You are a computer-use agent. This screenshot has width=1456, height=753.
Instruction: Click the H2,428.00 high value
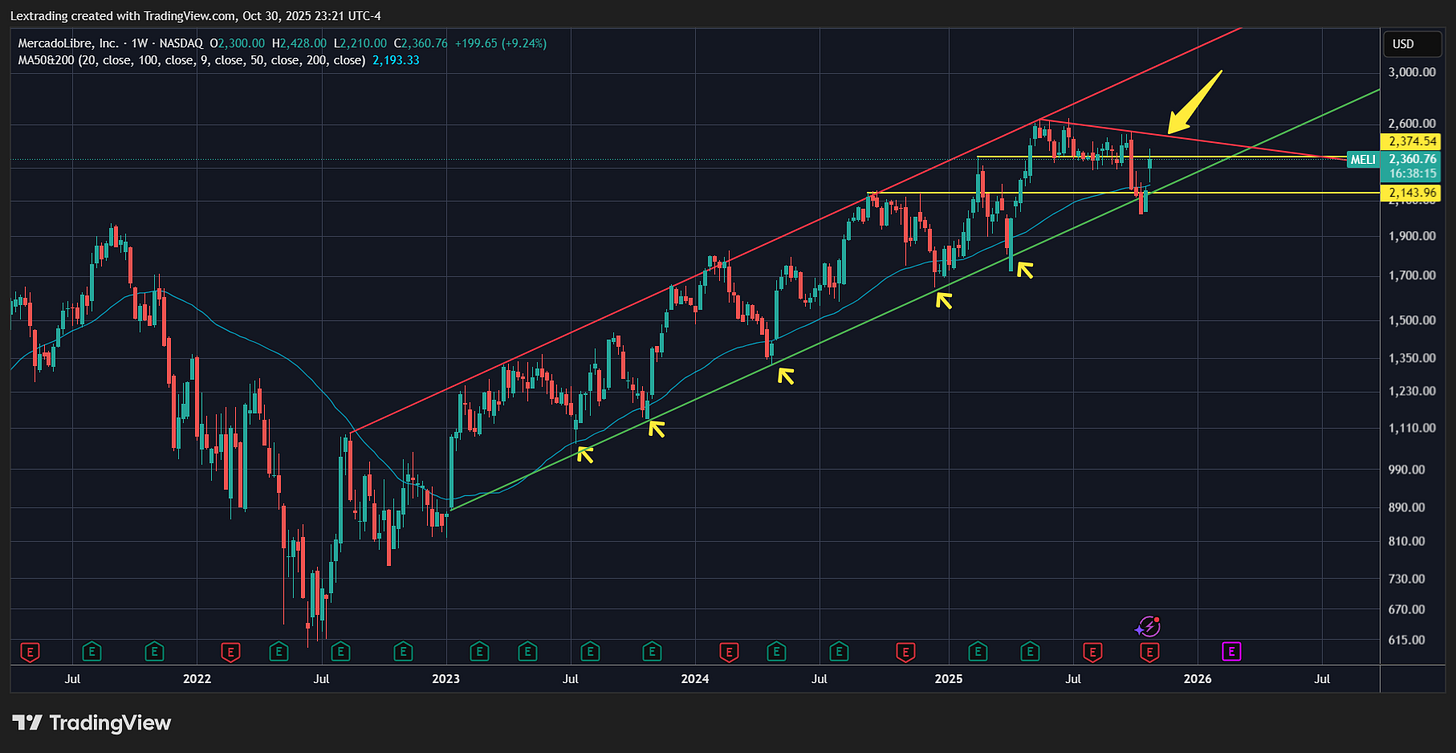[x=299, y=44]
